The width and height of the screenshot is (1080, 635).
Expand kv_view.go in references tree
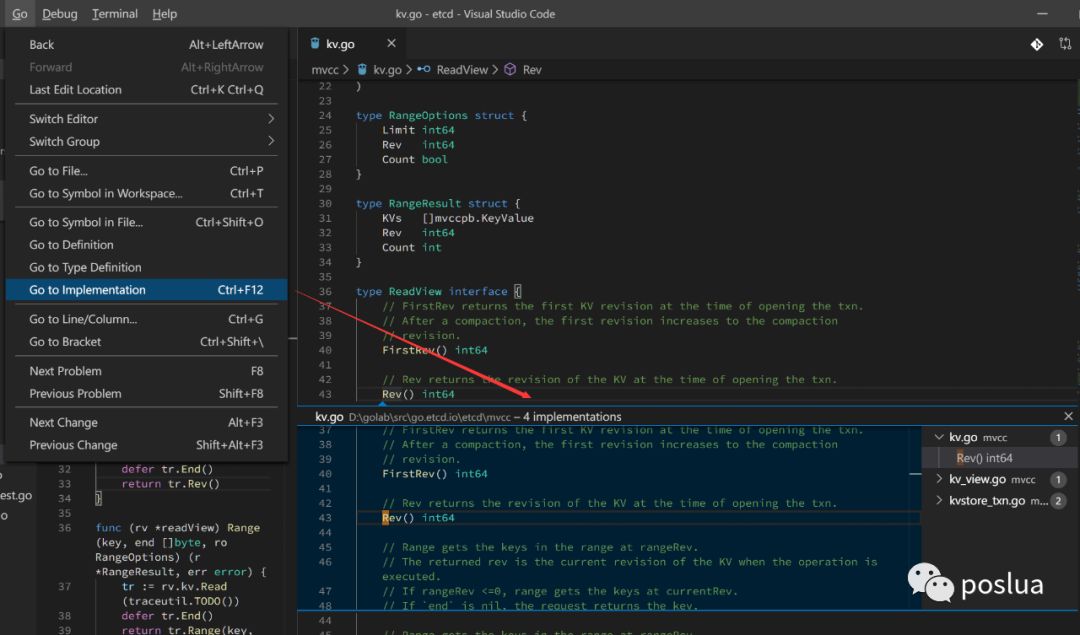pyautogui.click(x=939, y=479)
